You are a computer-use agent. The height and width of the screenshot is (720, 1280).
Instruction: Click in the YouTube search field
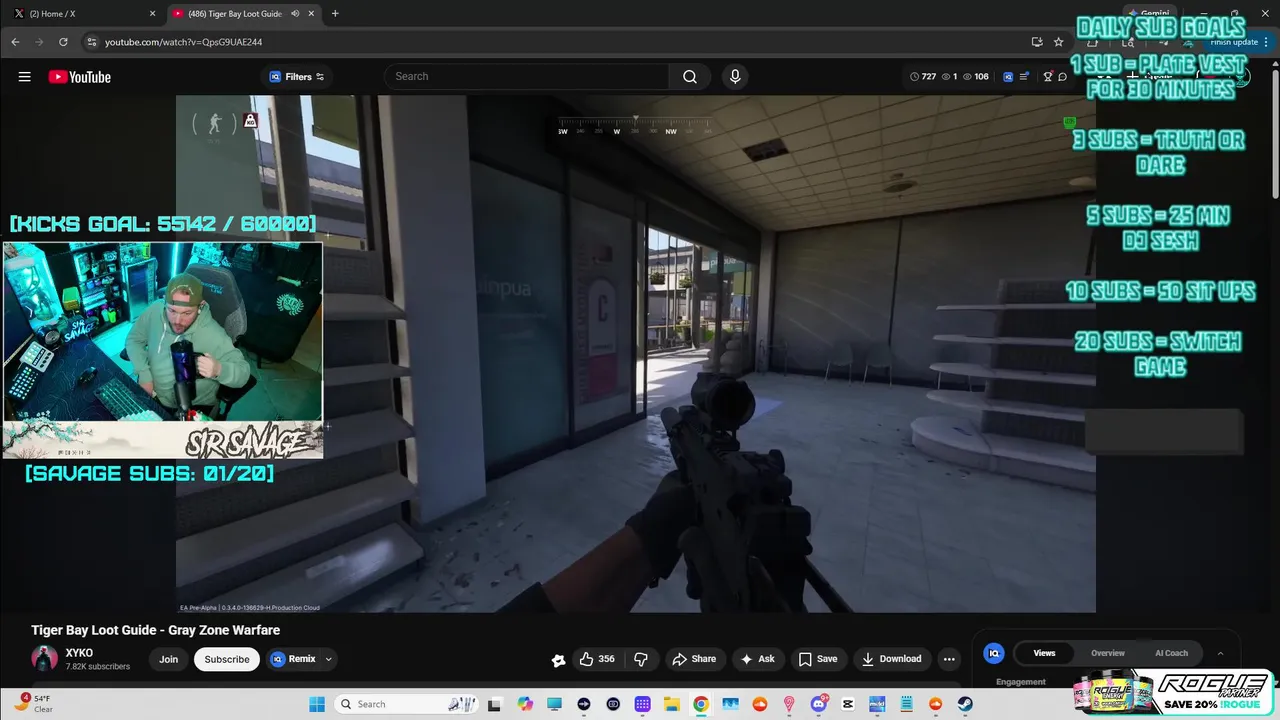(x=527, y=77)
